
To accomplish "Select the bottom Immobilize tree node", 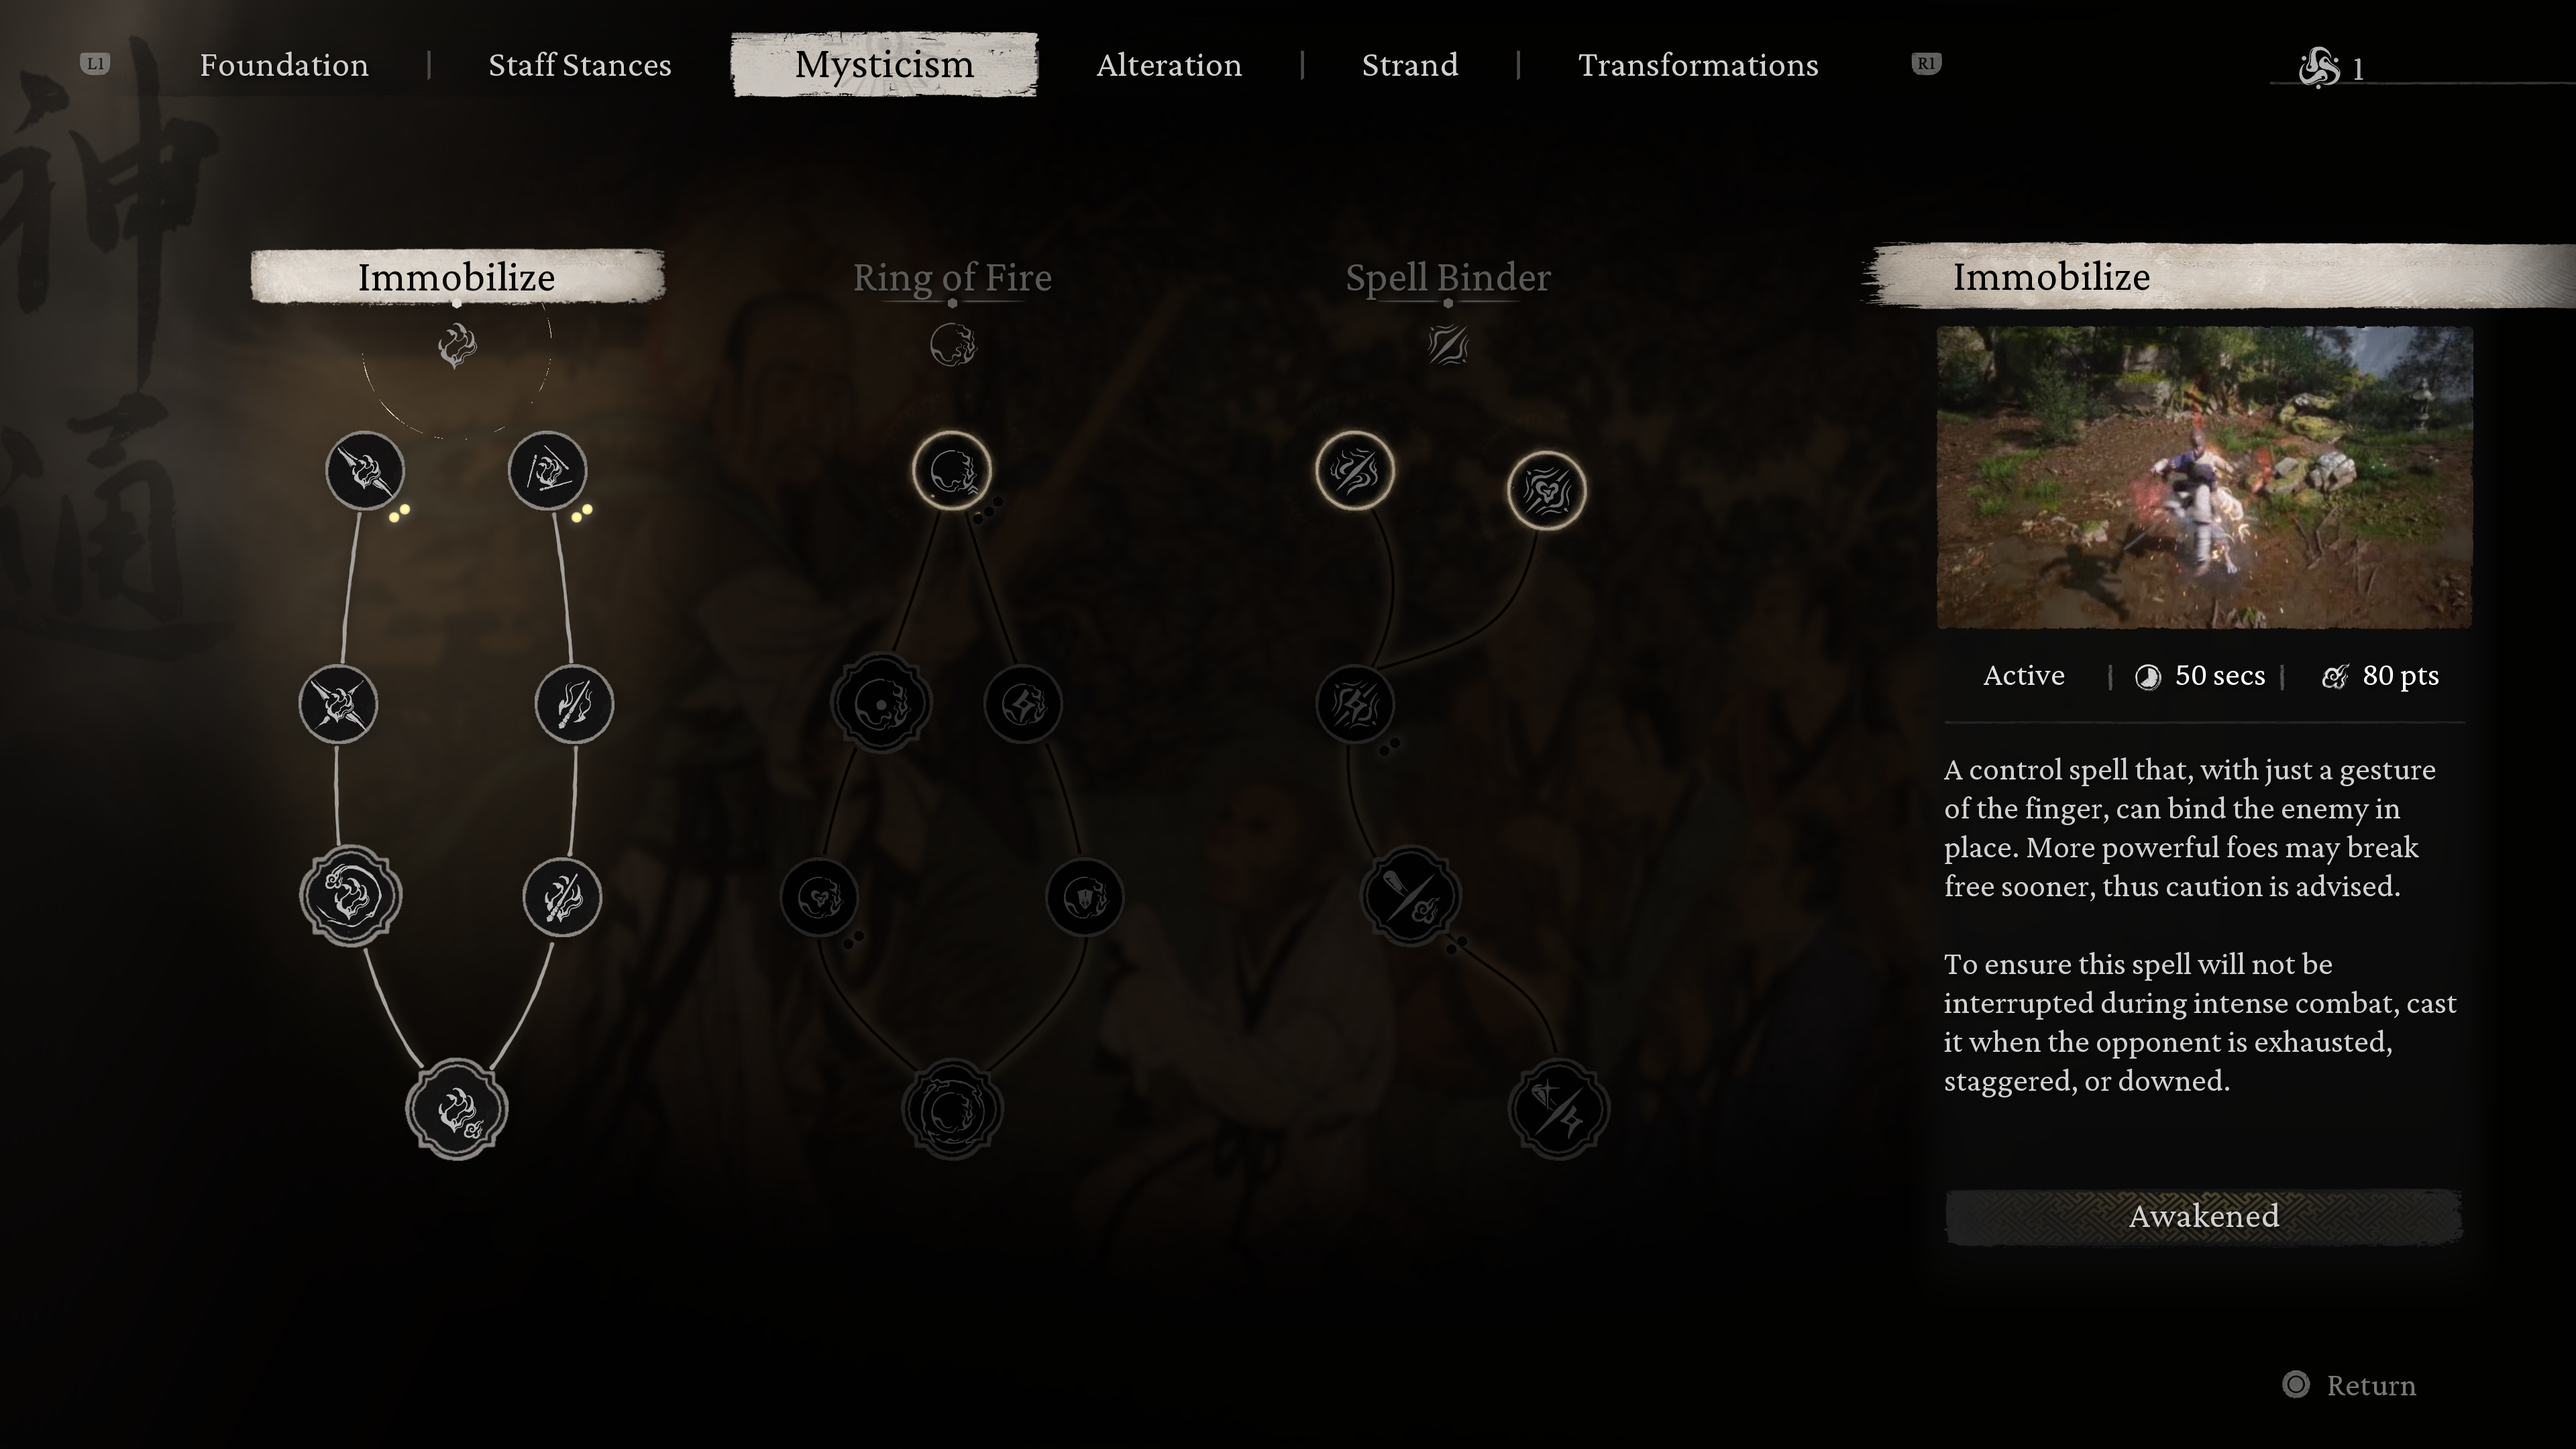I will coord(457,1110).
